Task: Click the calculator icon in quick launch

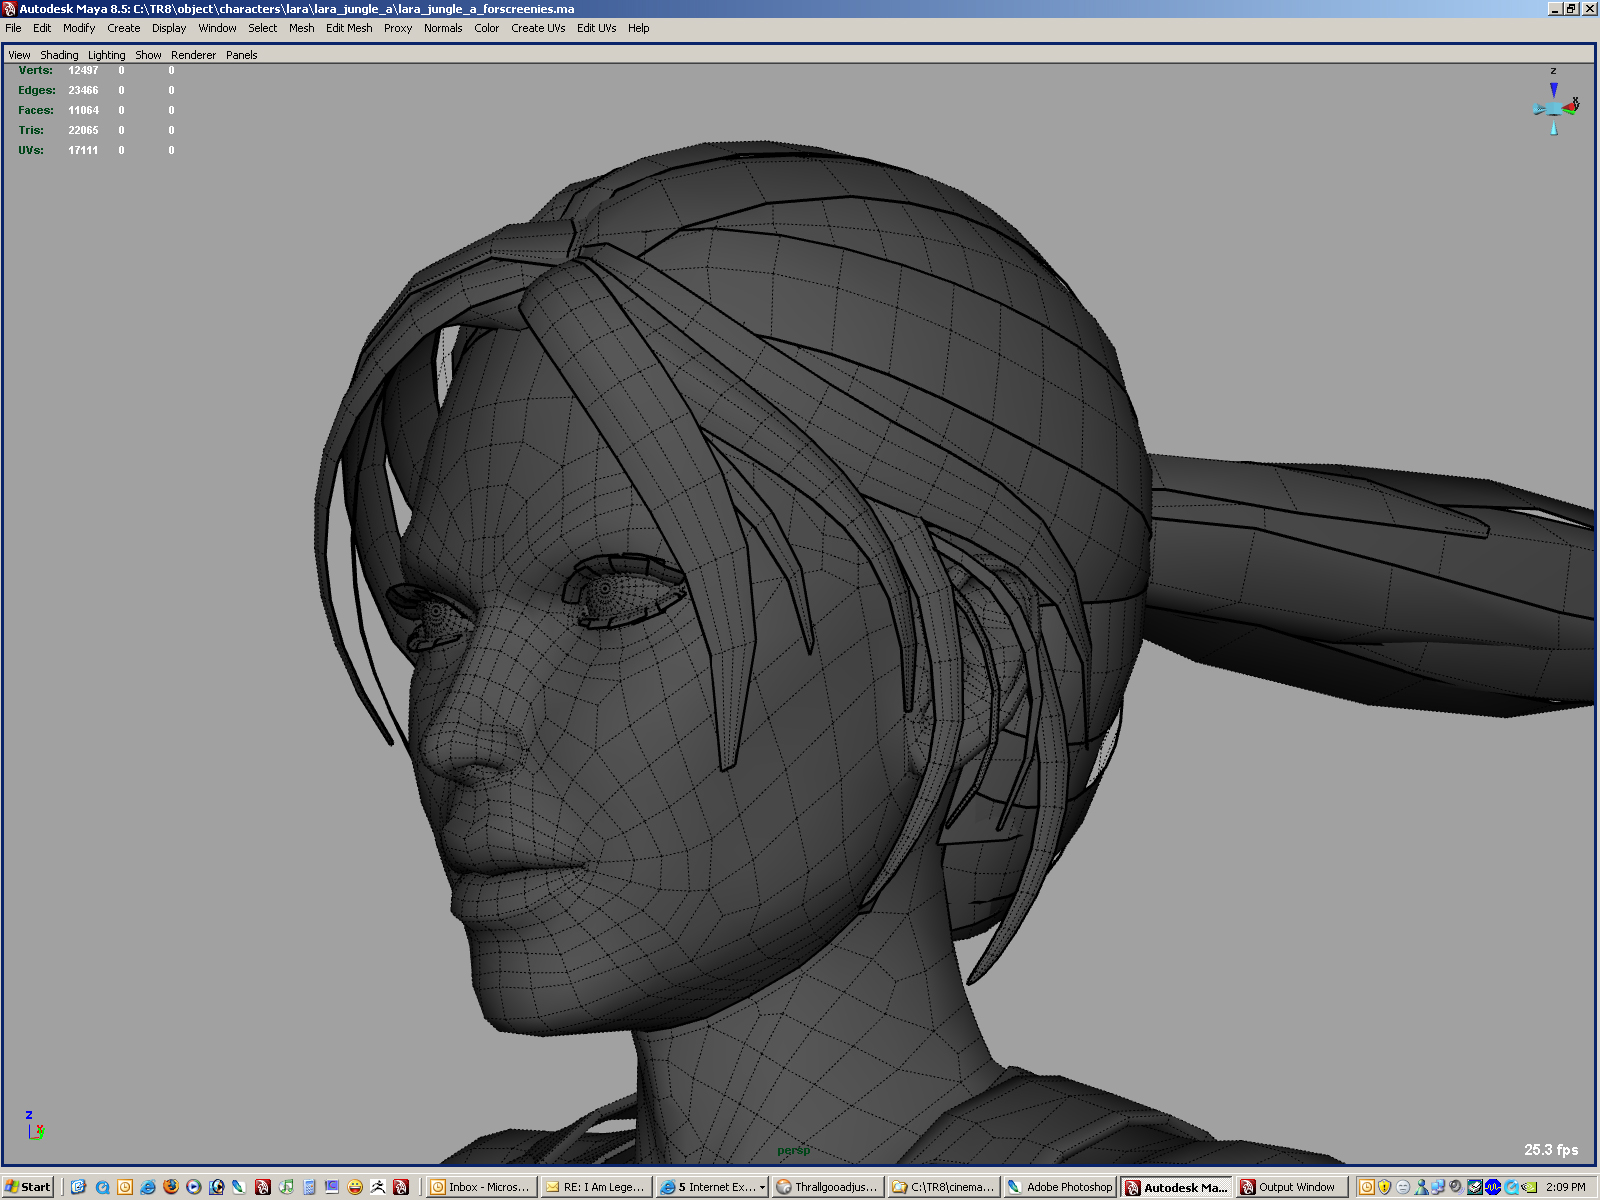Action: 309,1187
